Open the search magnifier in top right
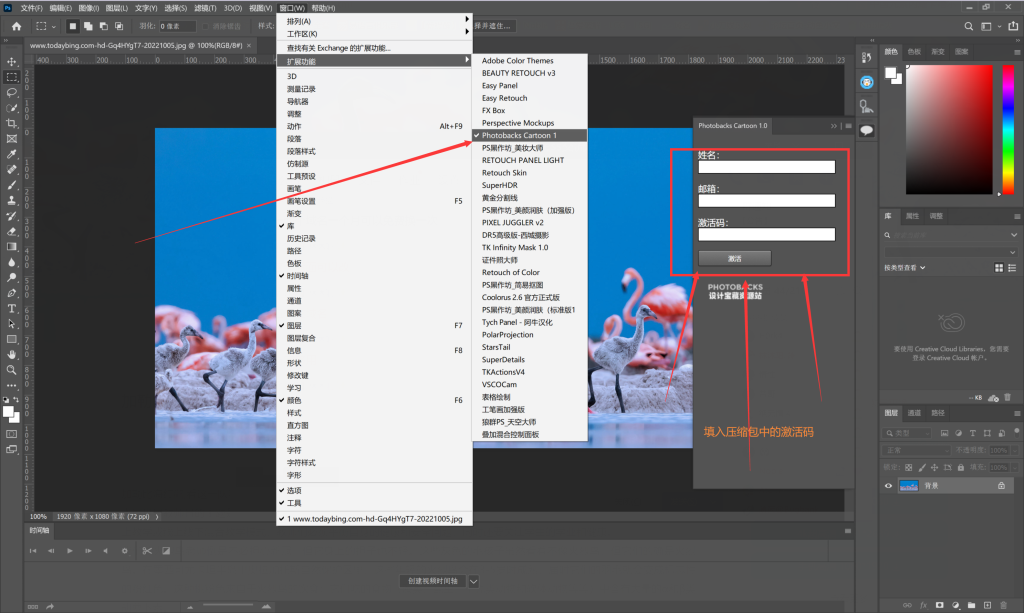 click(968, 26)
